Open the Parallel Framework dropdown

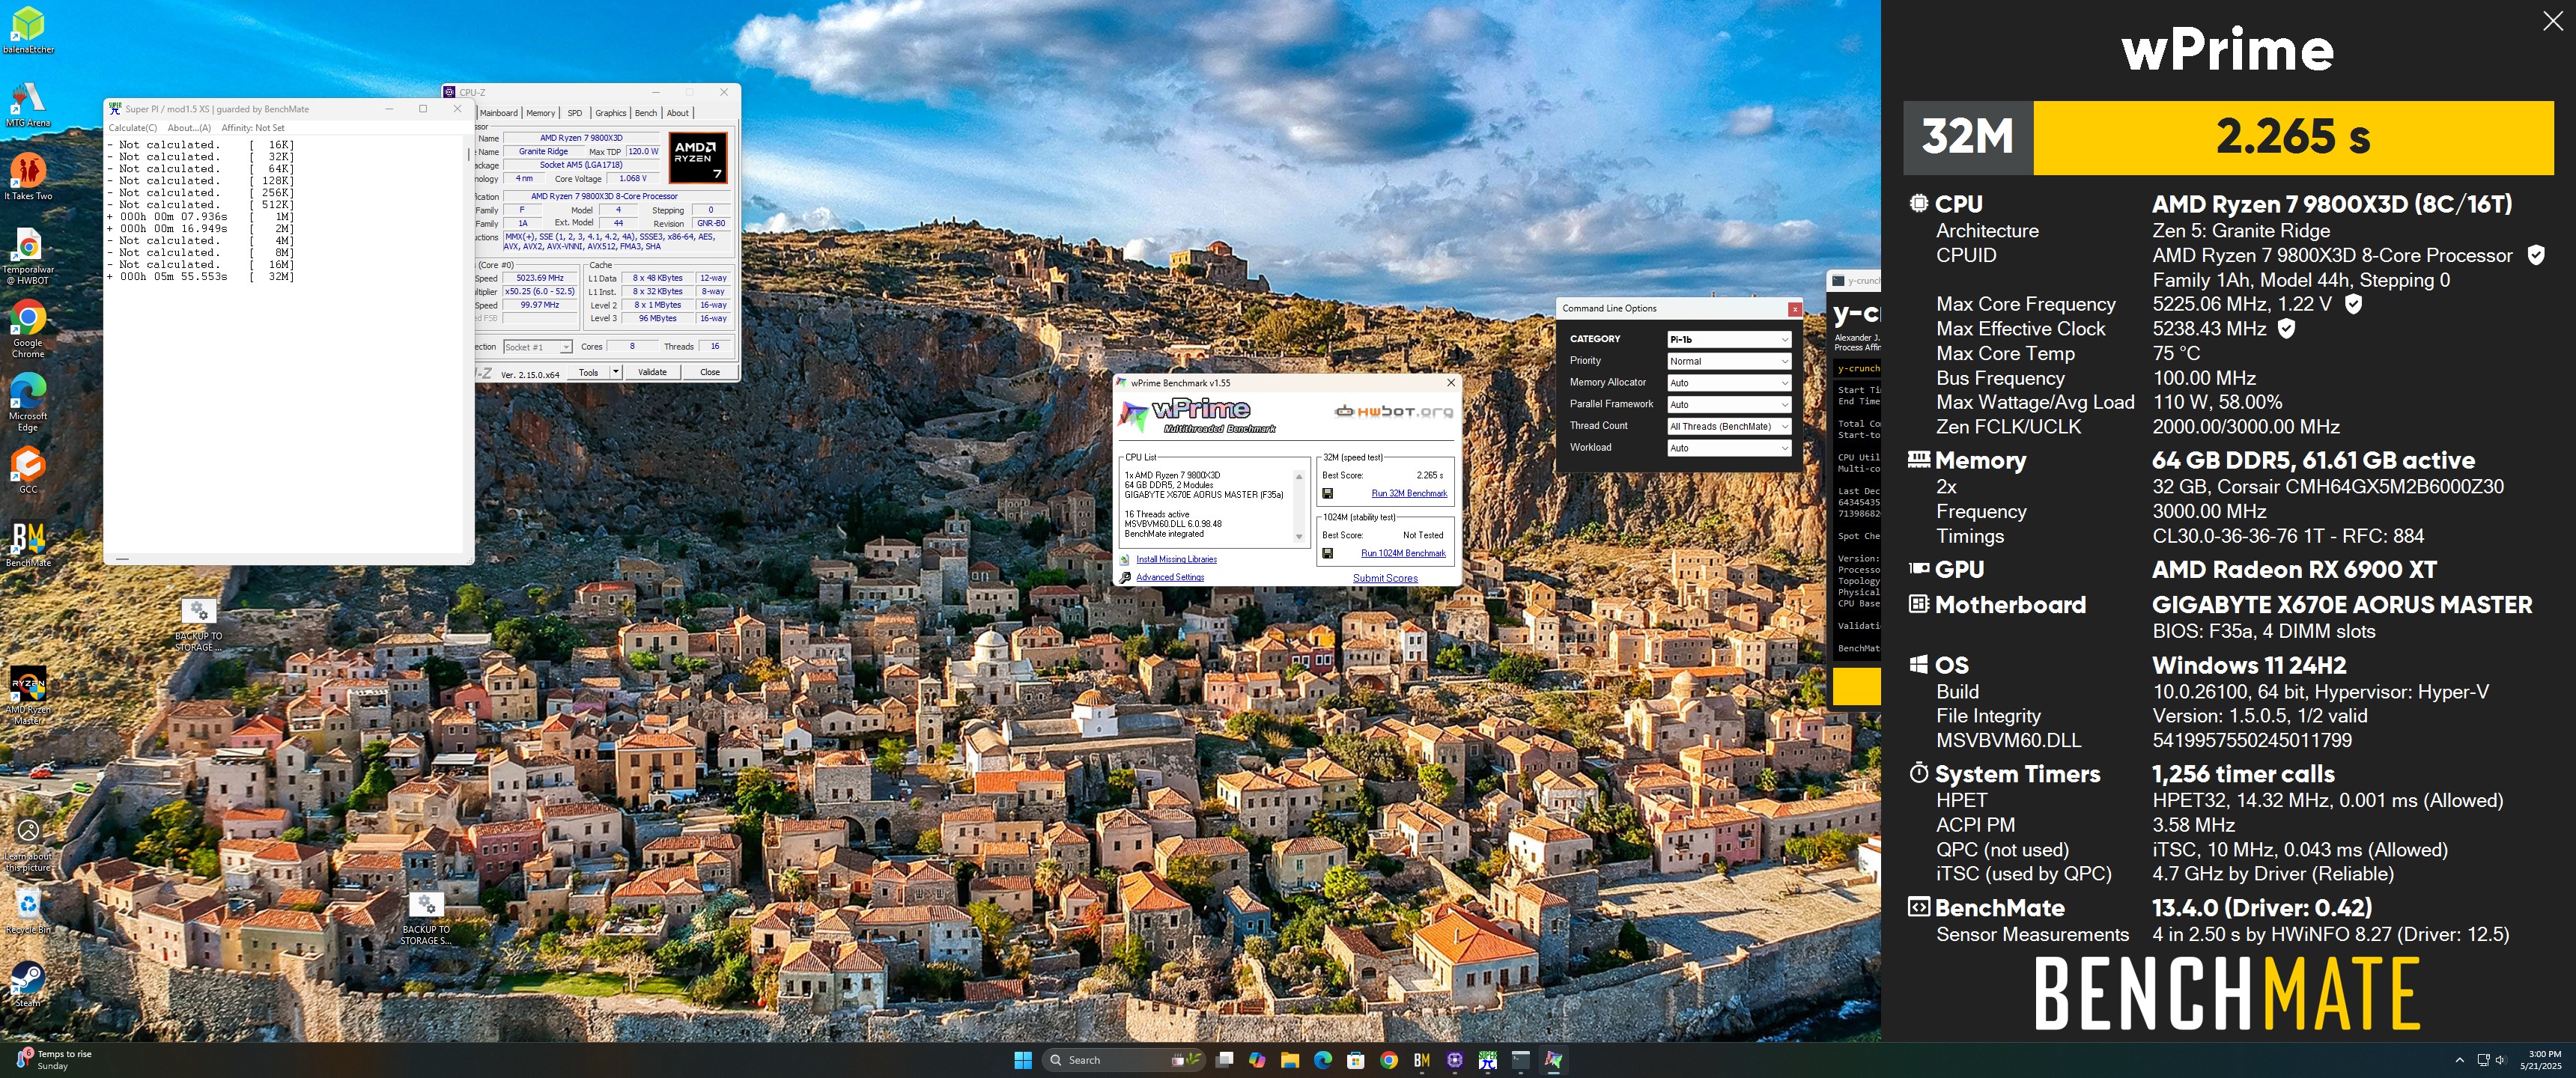coord(1729,405)
